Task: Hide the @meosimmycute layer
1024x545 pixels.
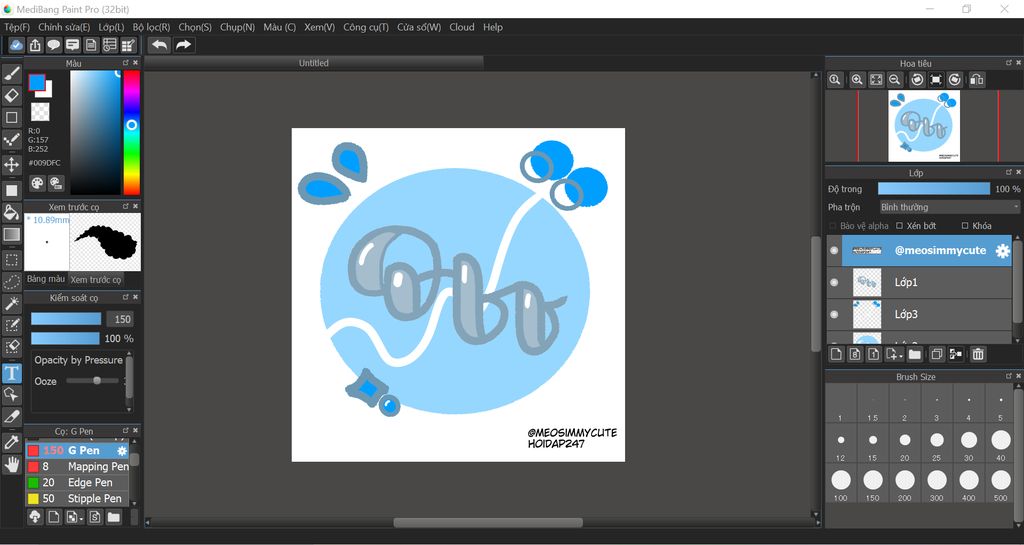Action: (834, 251)
